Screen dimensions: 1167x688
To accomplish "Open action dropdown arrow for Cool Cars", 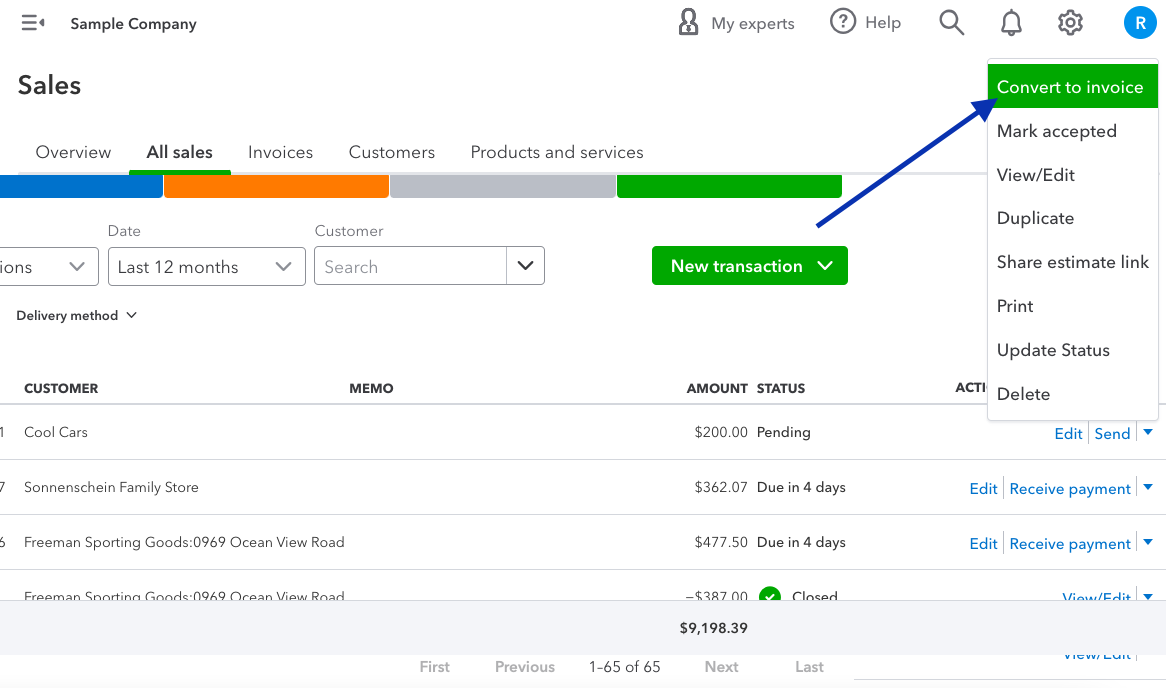I will [x=1148, y=433].
